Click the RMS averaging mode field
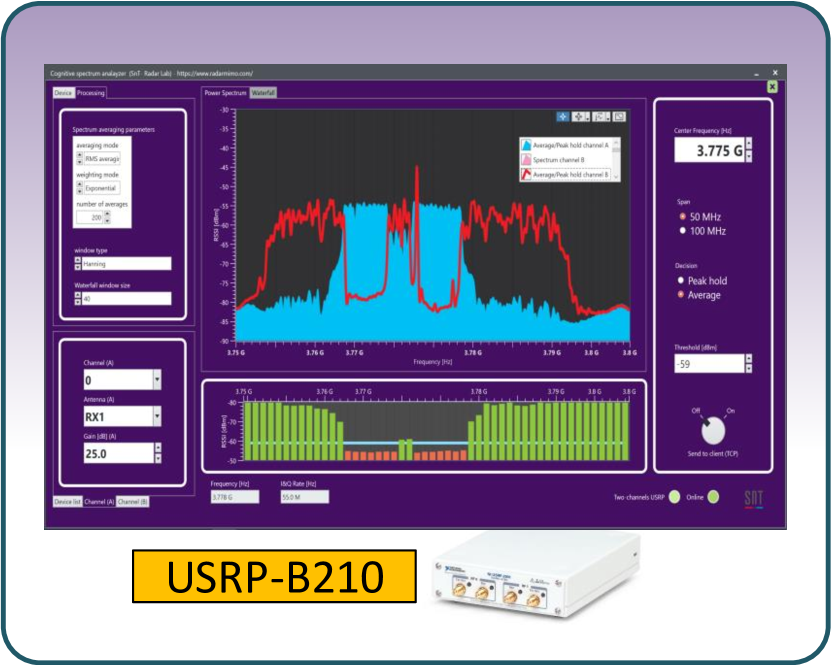The width and height of the screenshot is (831, 665). click(102, 158)
